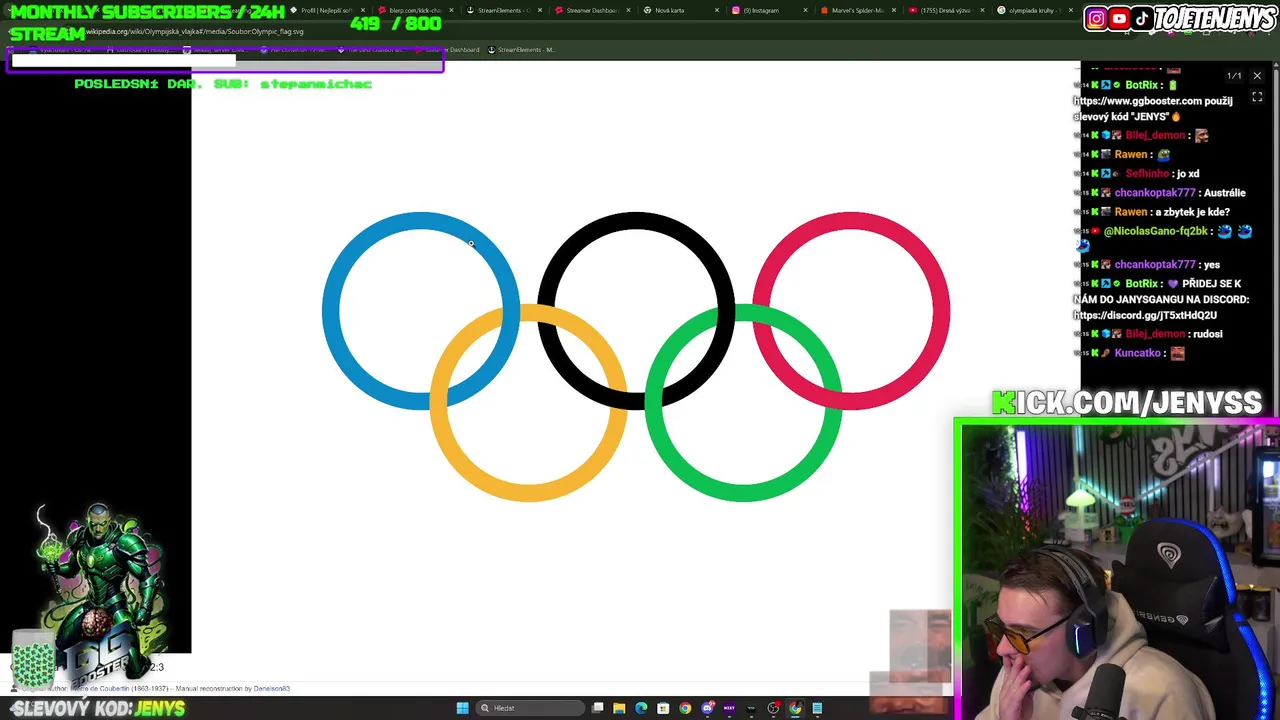Launch File Explorer from the taskbar
Viewport: 1280px width, 720px height.
tap(619, 708)
